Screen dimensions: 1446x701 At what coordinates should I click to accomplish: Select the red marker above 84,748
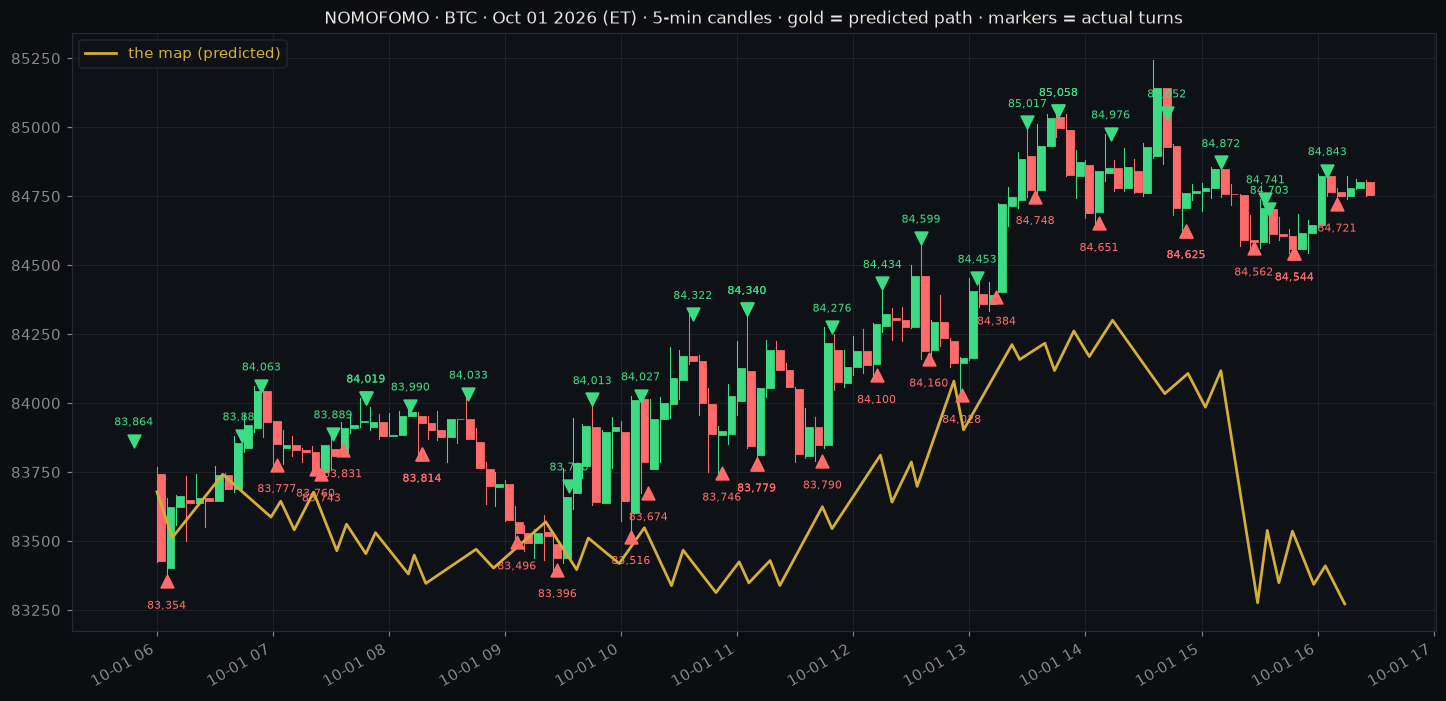pos(1035,196)
